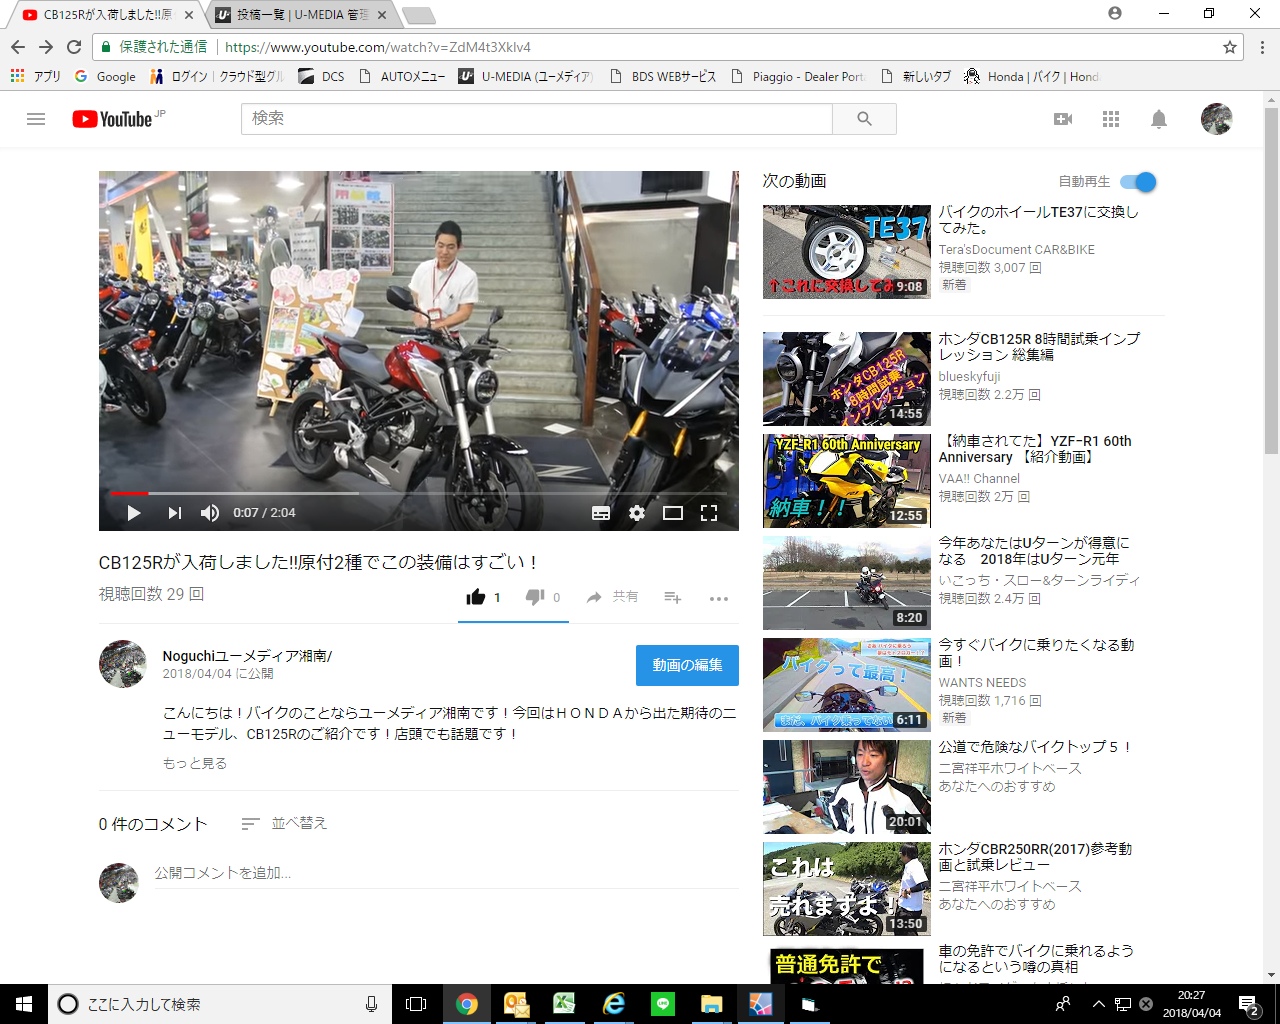Open ホンダCB125R 8時間試乗 video title
The height and width of the screenshot is (1024, 1280).
pyautogui.click(x=1039, y=347)
